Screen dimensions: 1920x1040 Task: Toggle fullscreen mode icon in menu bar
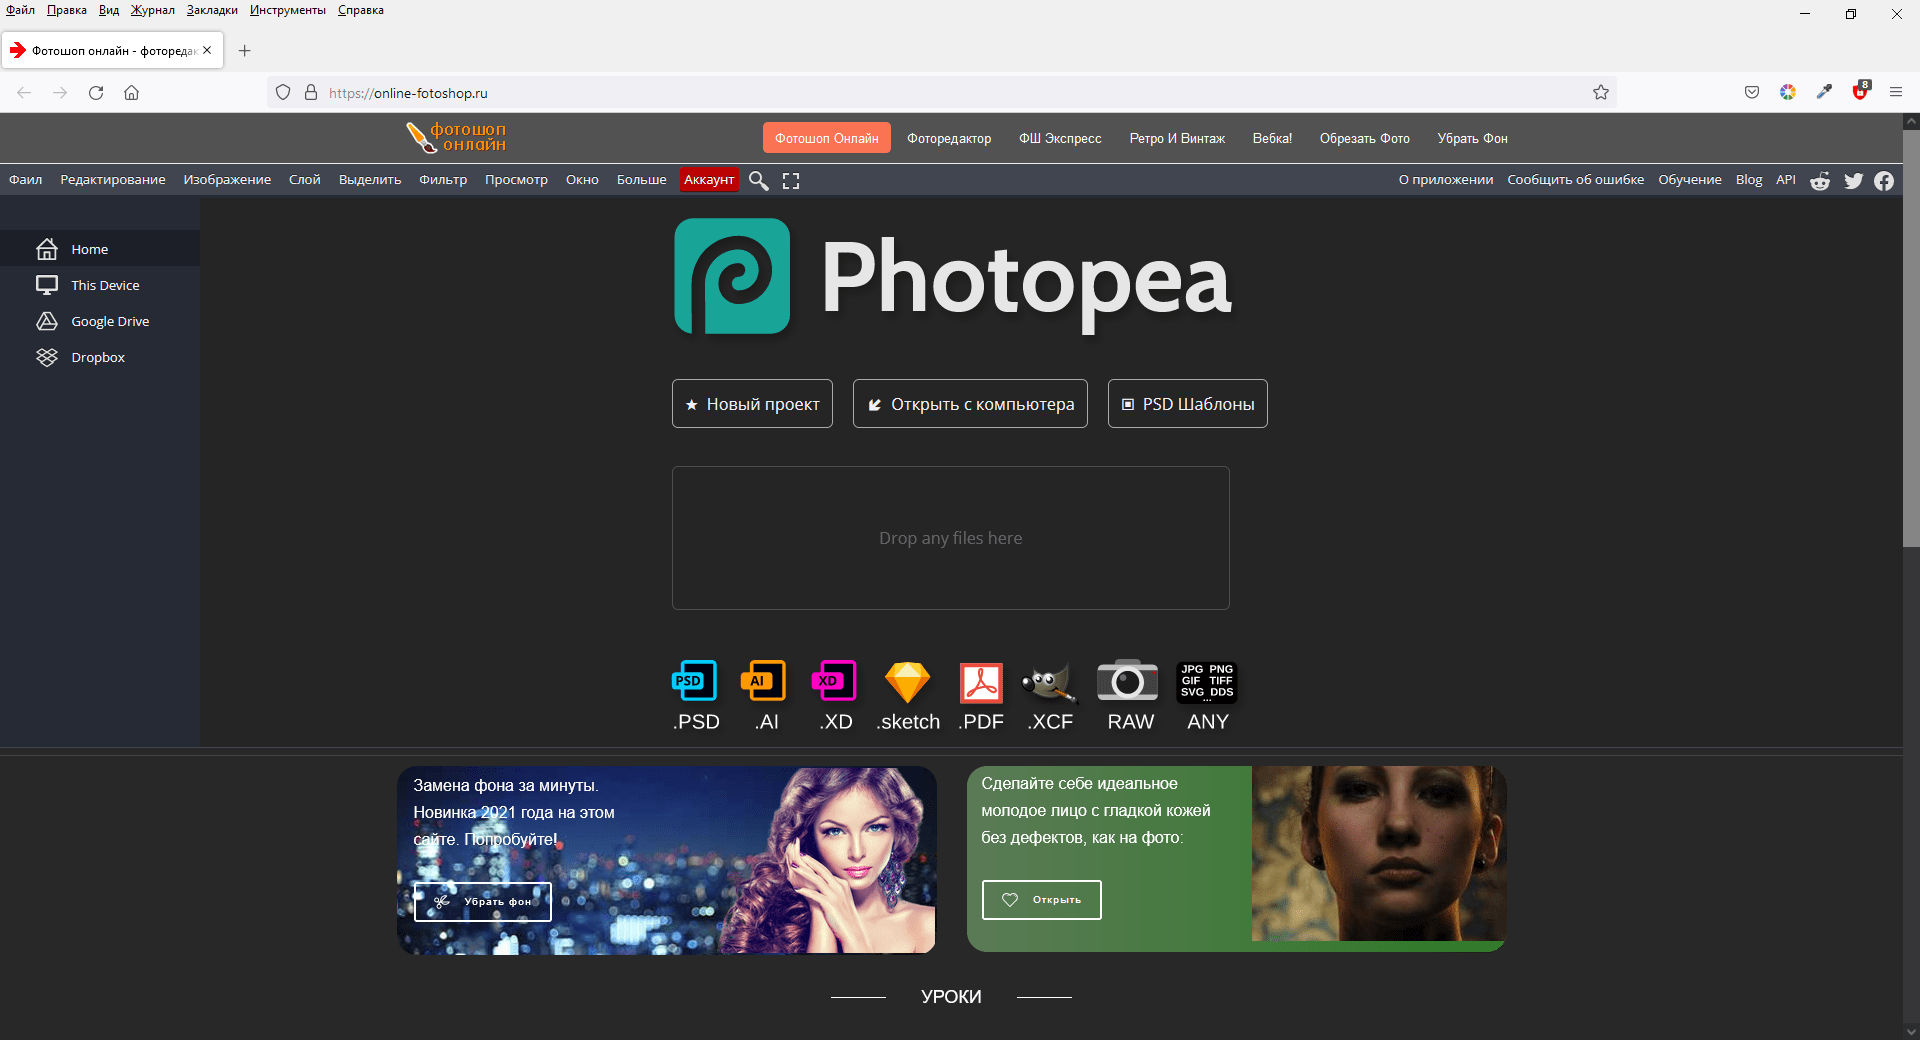pos(791,181)
